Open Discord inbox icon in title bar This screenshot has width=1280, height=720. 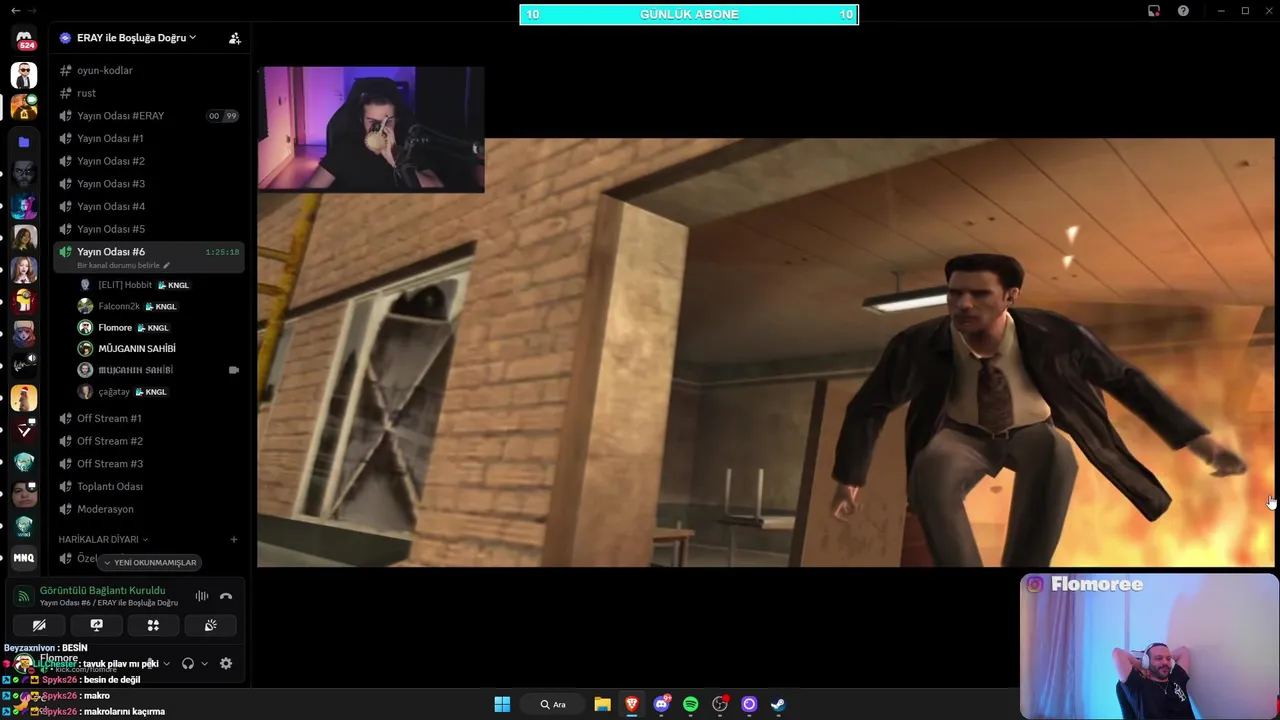coord(1154,11)
